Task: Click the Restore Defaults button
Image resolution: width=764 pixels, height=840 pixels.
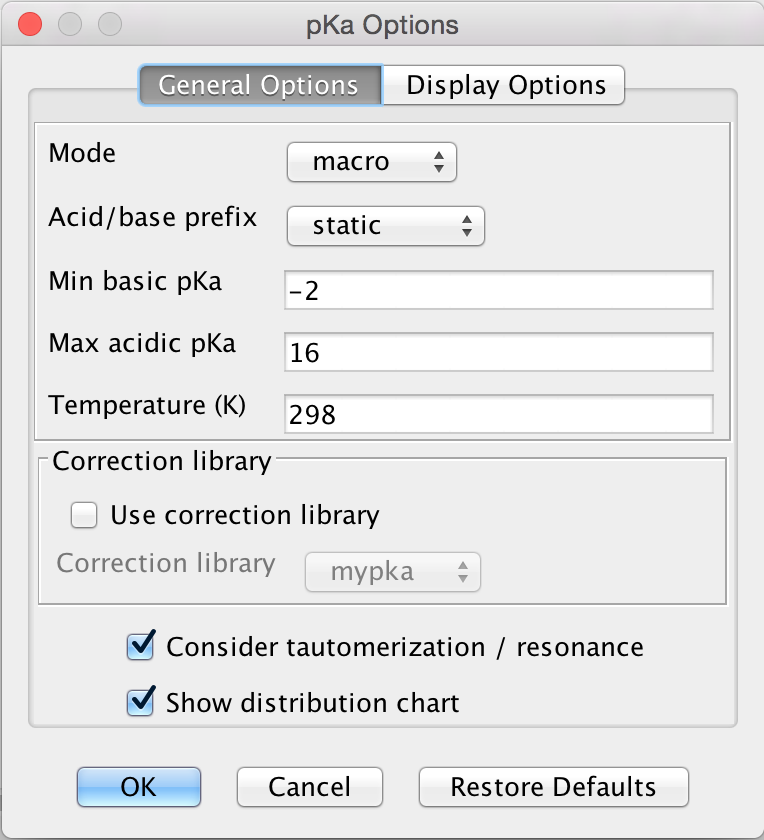Action: (x=553, y=787)
